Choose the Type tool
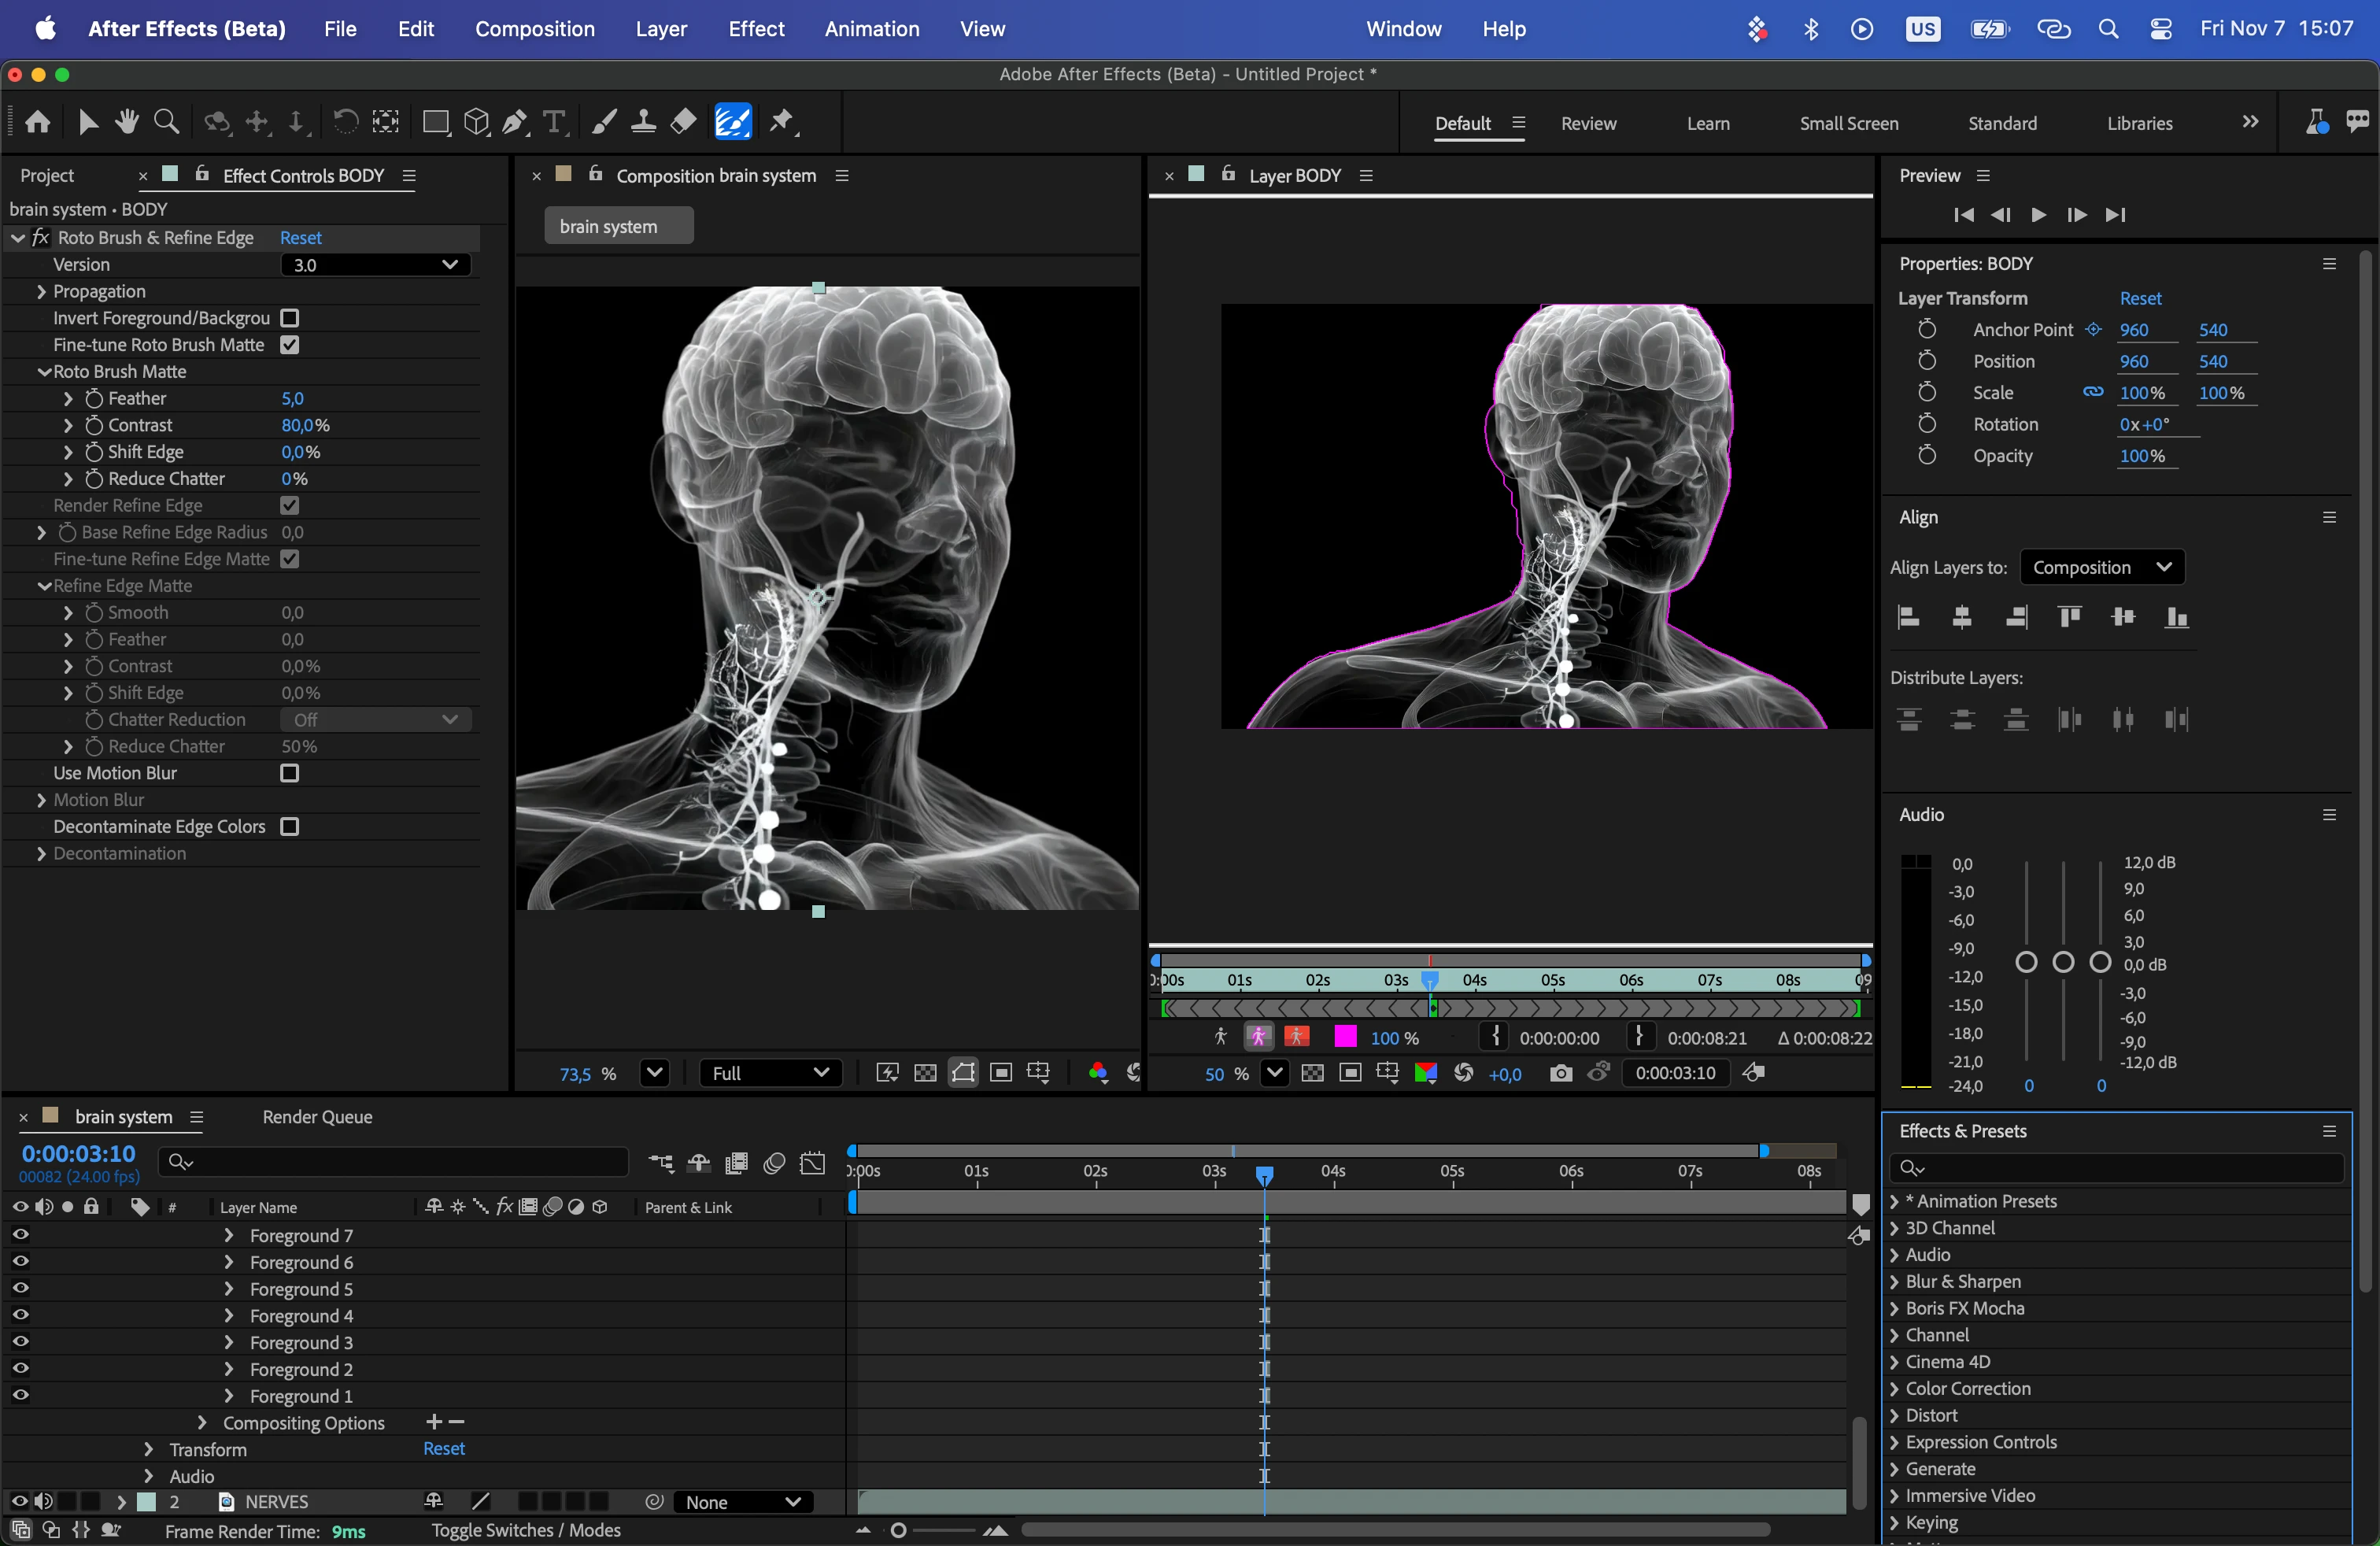 (x=554, y=122)
